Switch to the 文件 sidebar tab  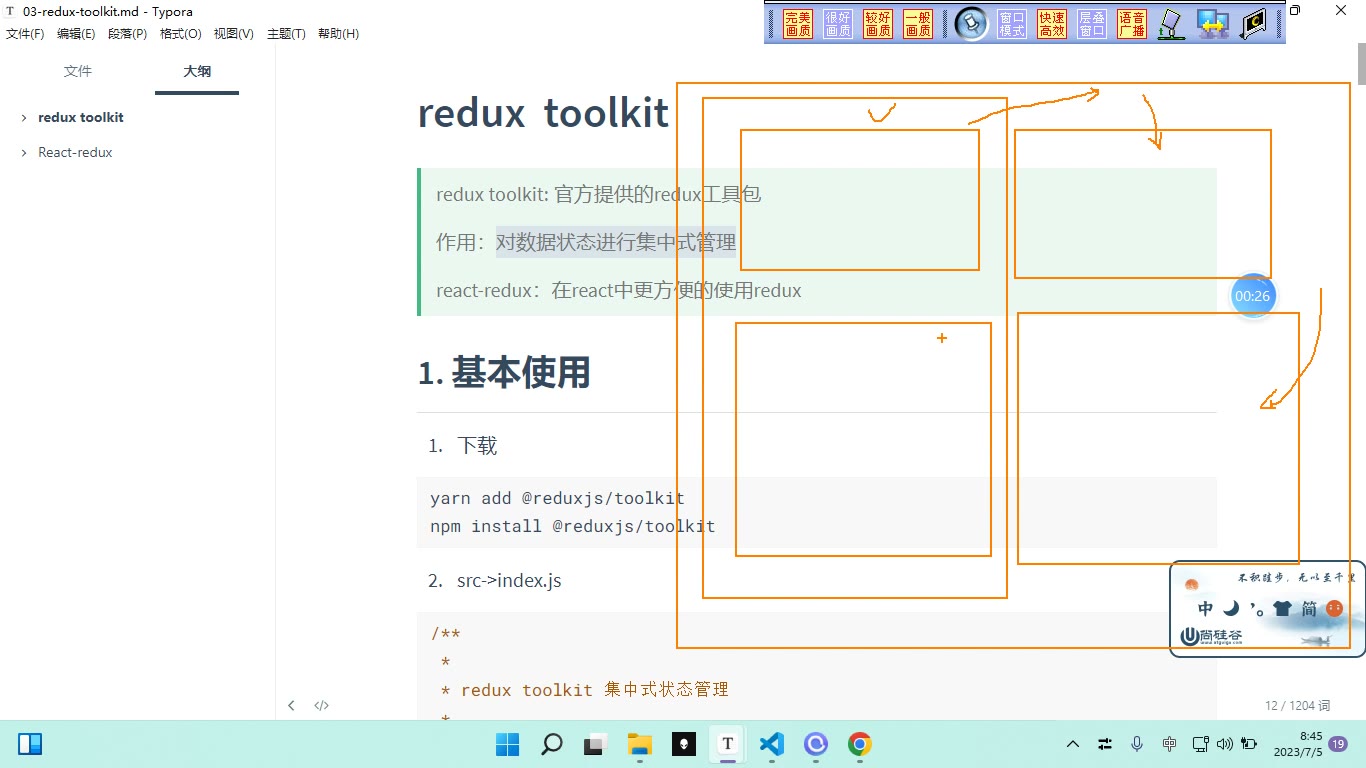coord(77,72)
